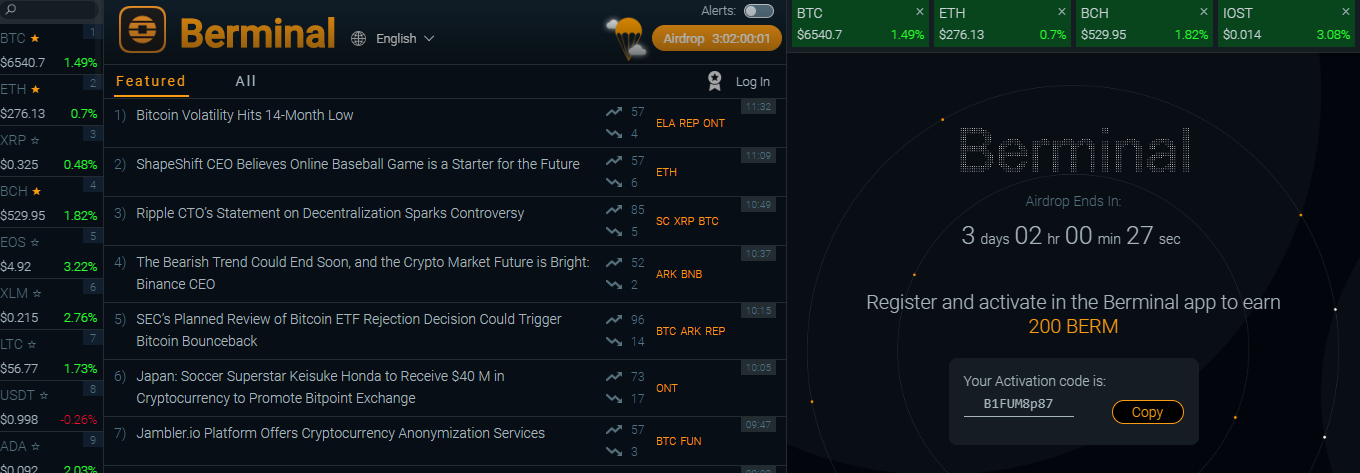1360x473 pixels.
Task: Click the search magnifier icon
Action: click(x=11, y=10)
